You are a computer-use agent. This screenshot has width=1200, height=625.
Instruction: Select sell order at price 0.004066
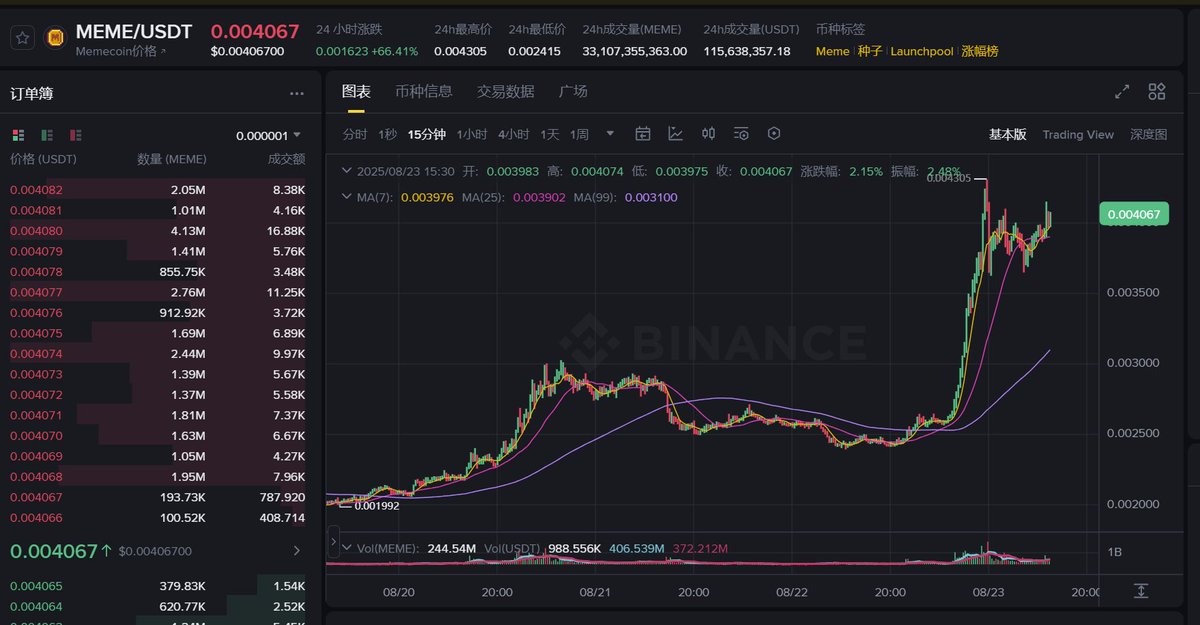(158, 518)
